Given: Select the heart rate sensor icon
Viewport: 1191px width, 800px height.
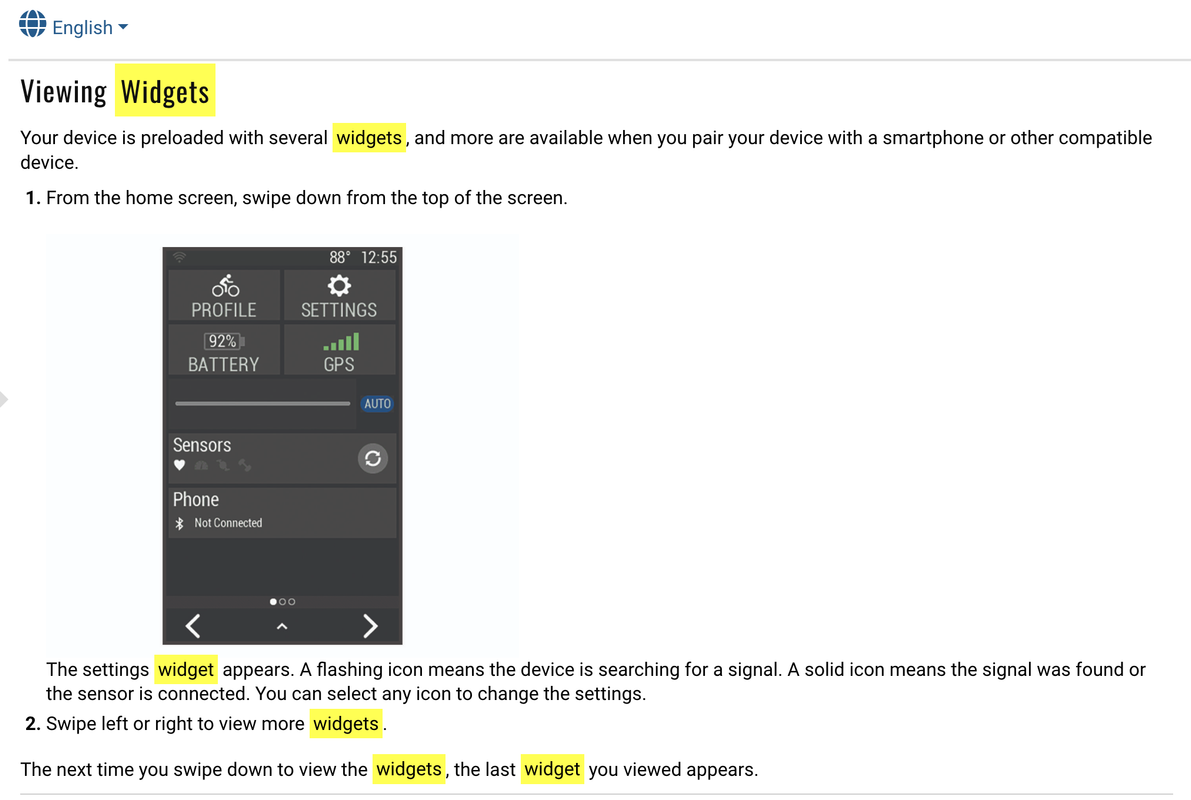Looking at the screenshot, I should [179, 465].
